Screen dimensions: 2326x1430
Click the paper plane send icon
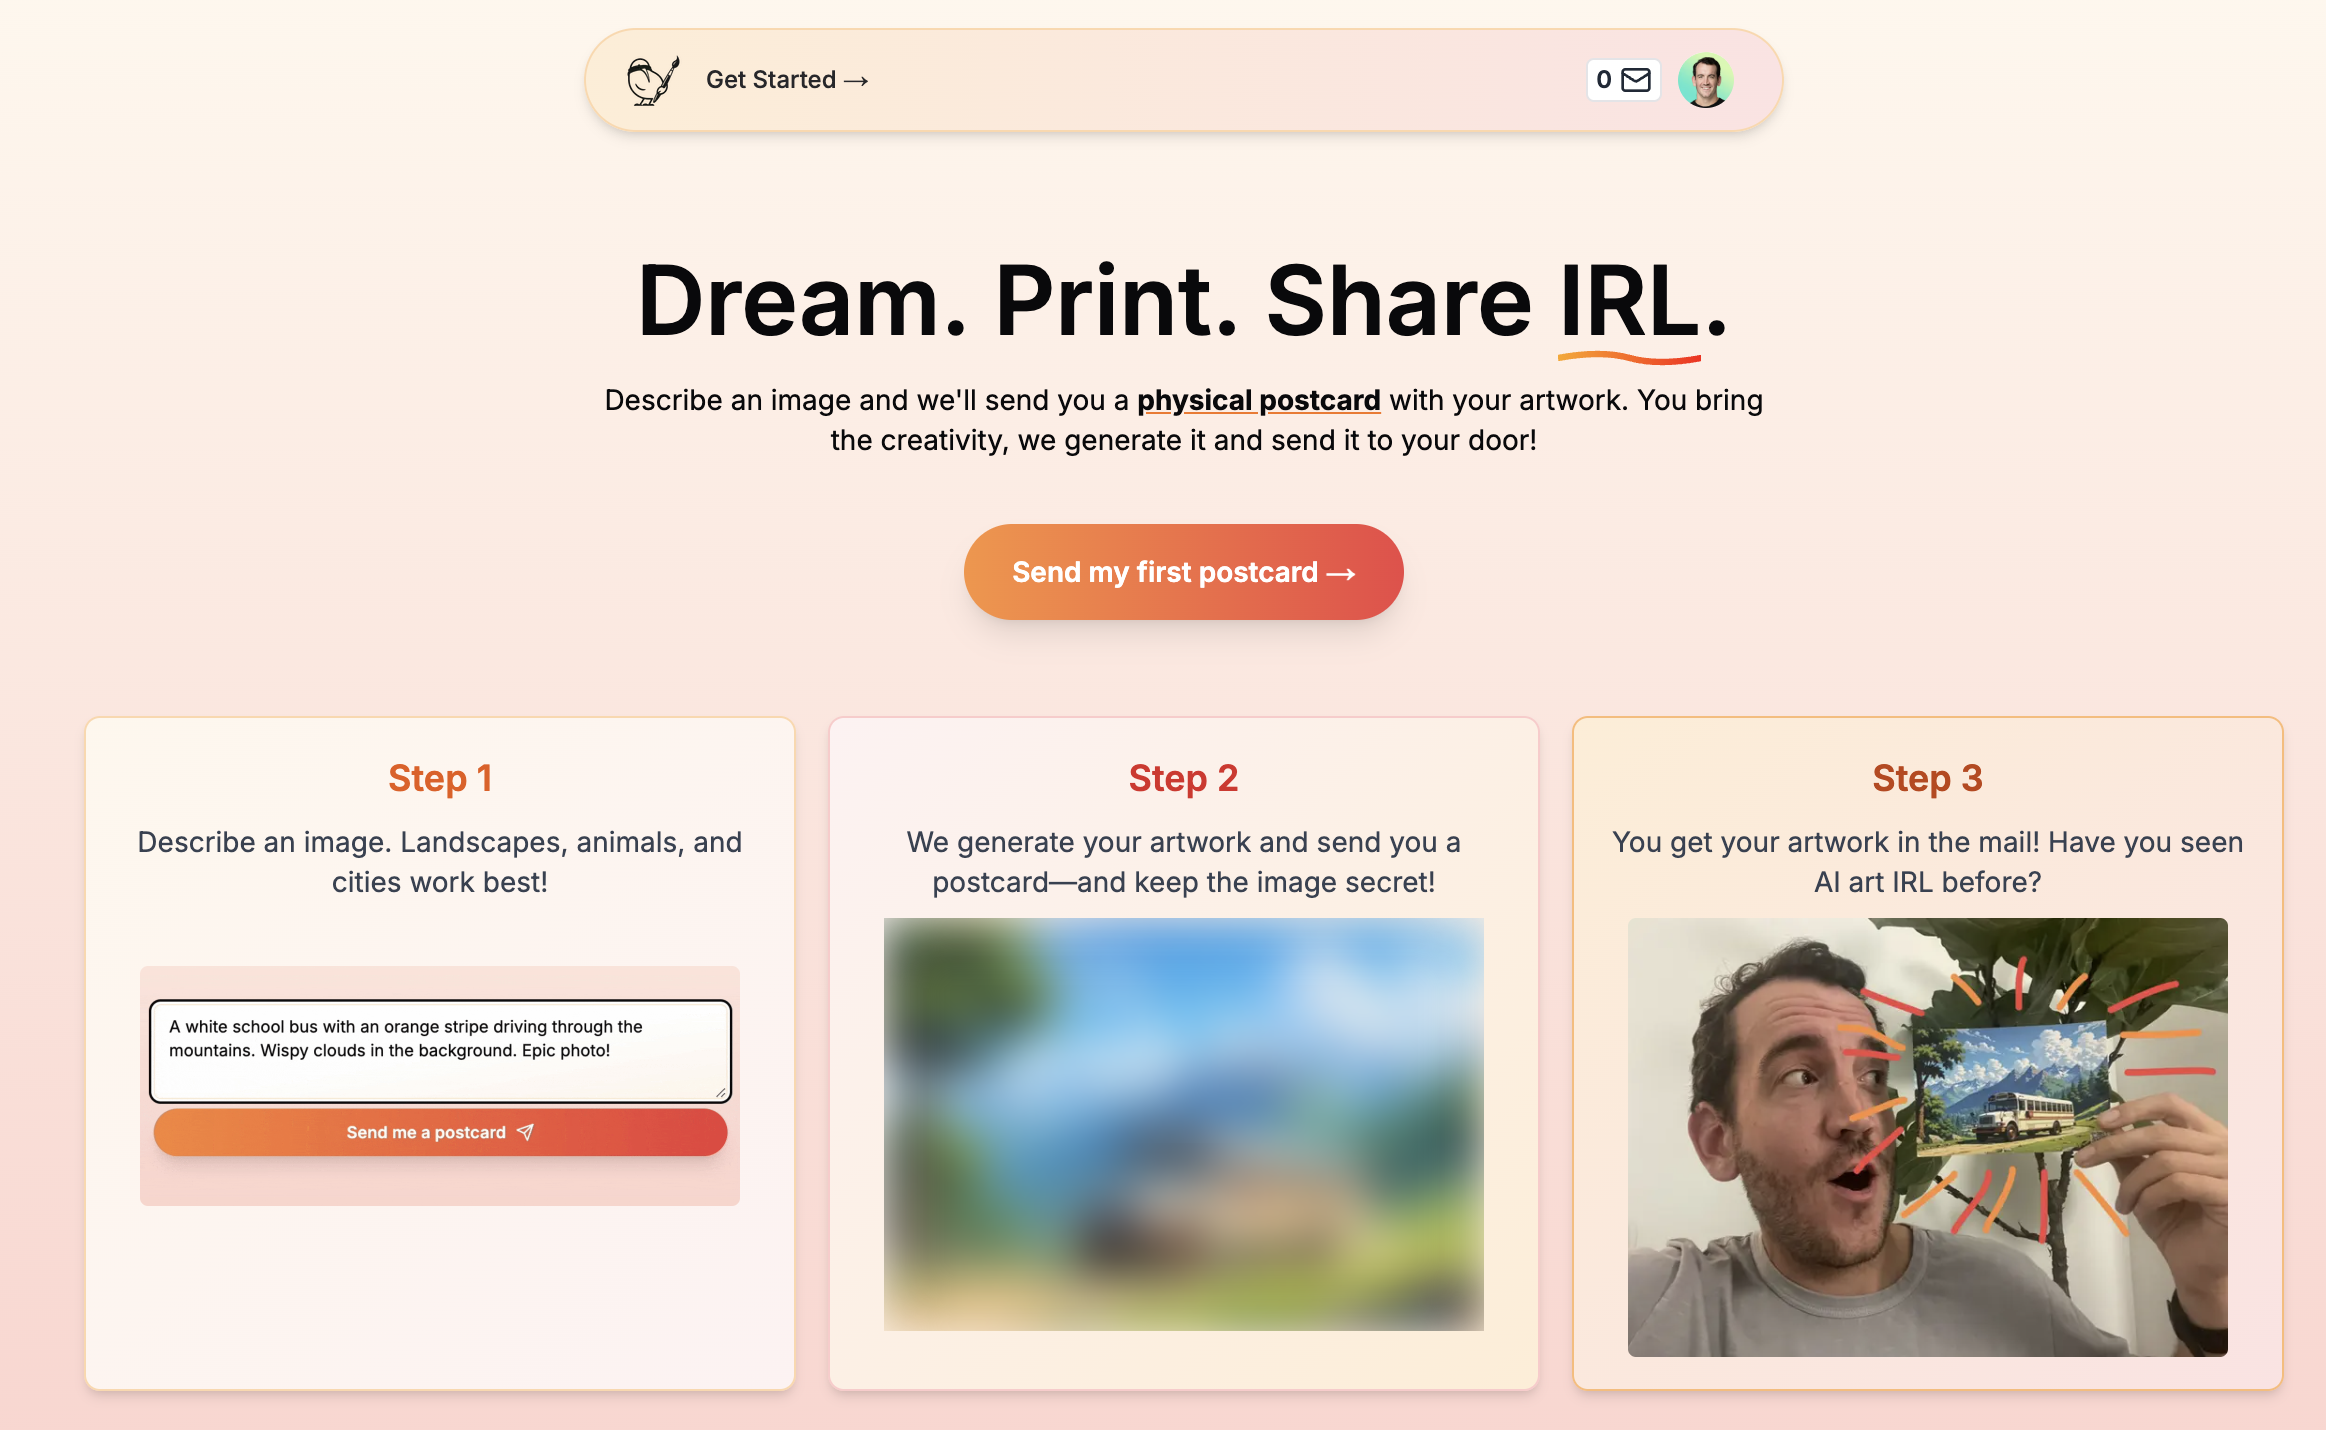[525, 1132]
